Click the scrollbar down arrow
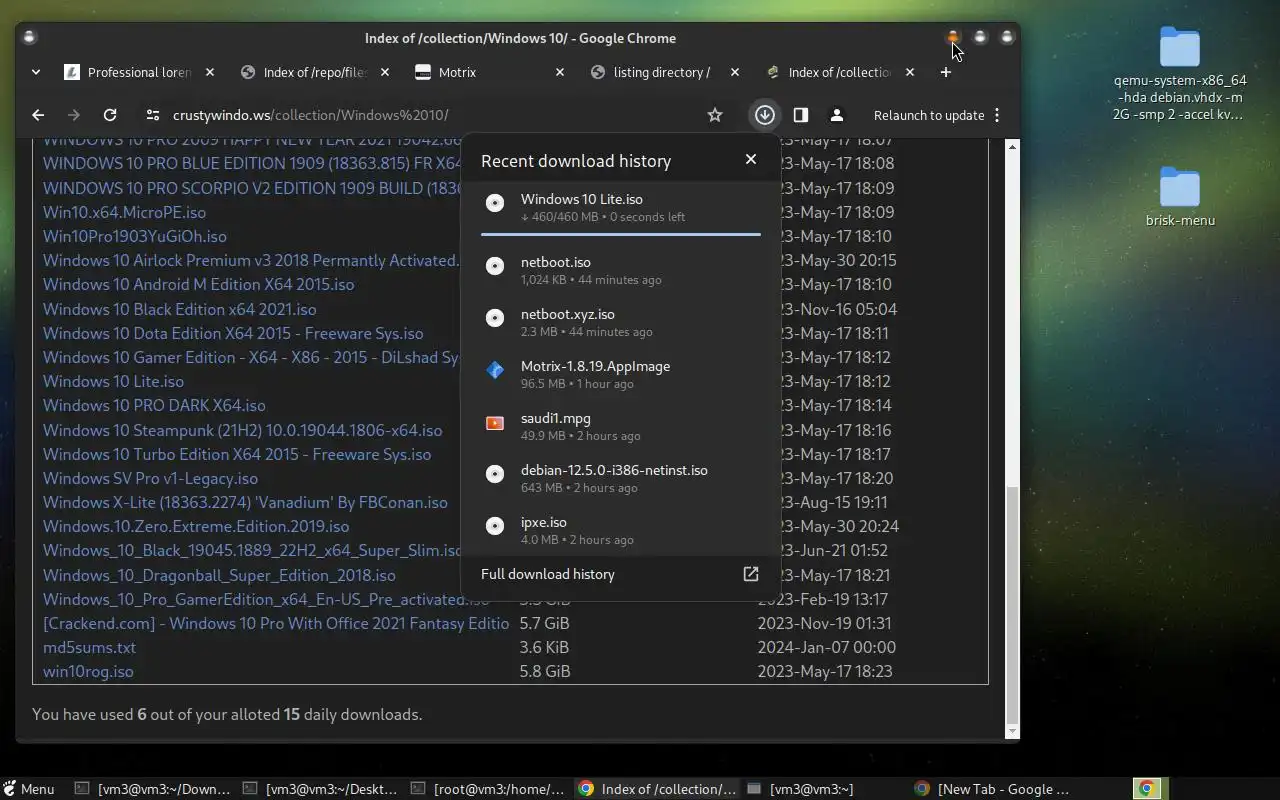Viewport: 1280px width, 800px height. click(x=1012, y=732)
